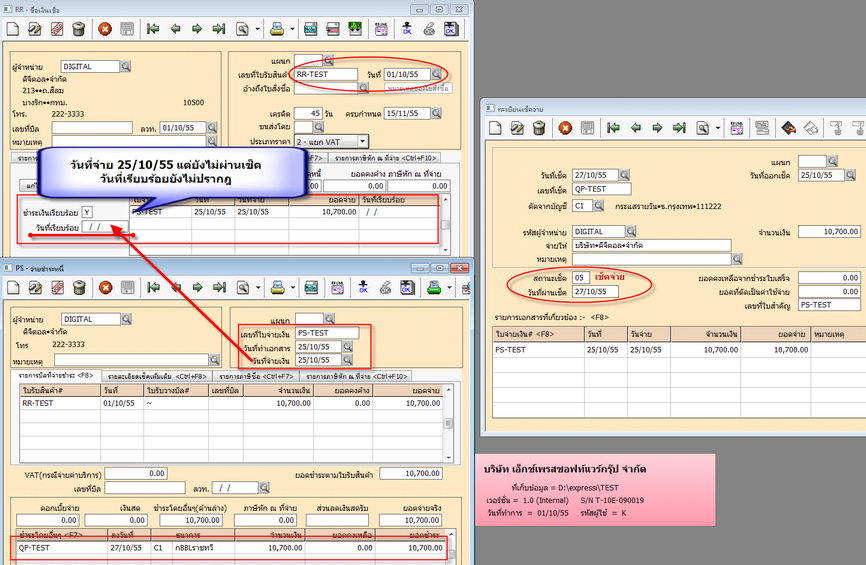Click next record arrow in PS window toolbar
This screenshot has height=565, width=866.
click(197, 288)
